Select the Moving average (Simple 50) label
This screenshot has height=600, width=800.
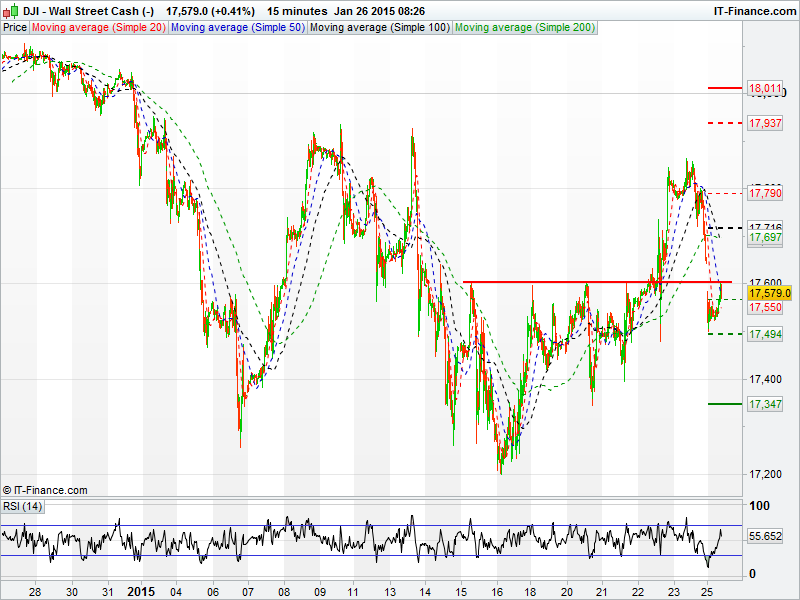coord(238,28)
